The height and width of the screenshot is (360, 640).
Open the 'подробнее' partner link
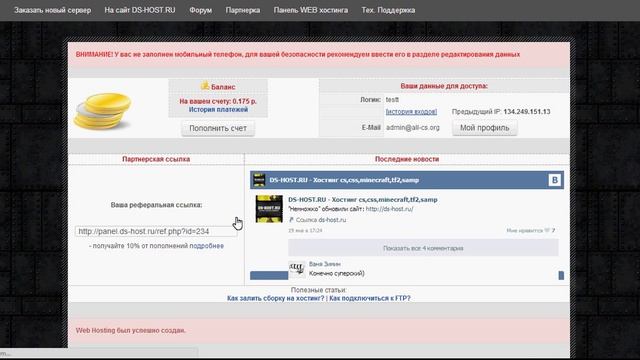point(207,246)
